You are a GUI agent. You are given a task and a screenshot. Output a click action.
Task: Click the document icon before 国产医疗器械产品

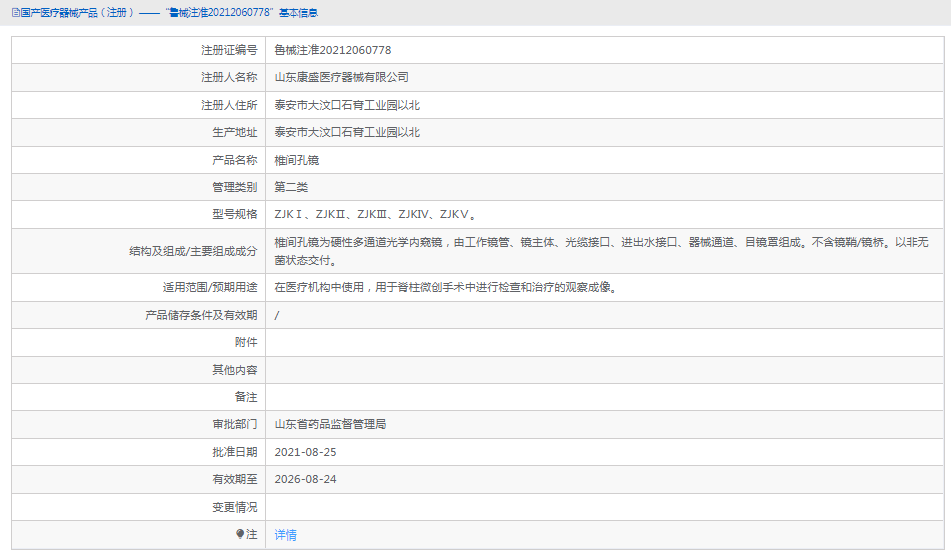point(16,13)
